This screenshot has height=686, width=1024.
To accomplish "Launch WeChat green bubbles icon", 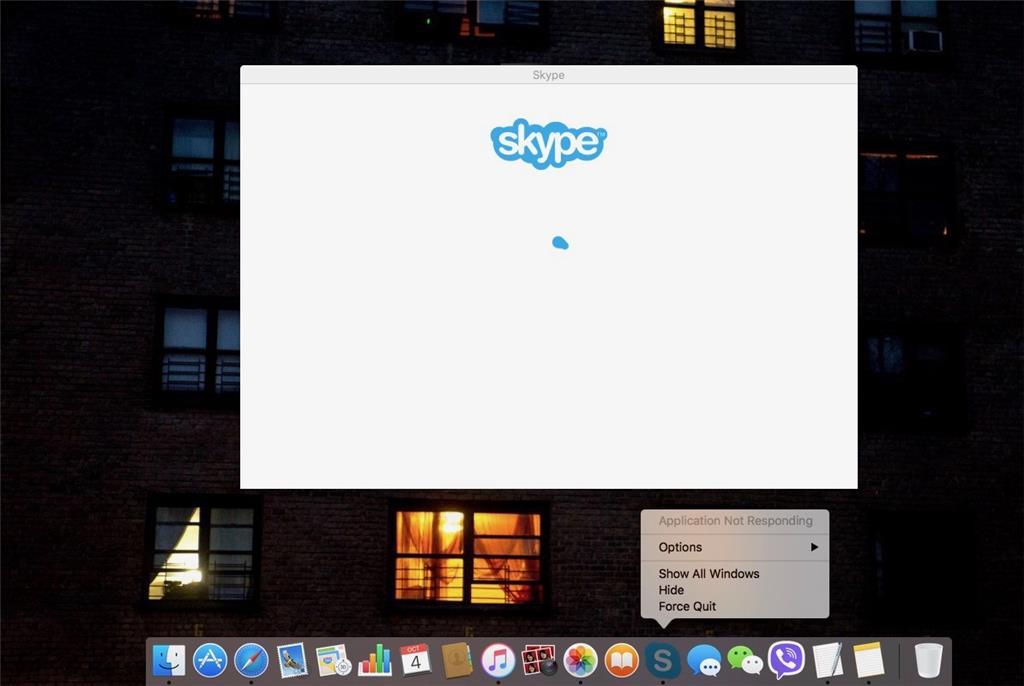I will pos(745,660).
